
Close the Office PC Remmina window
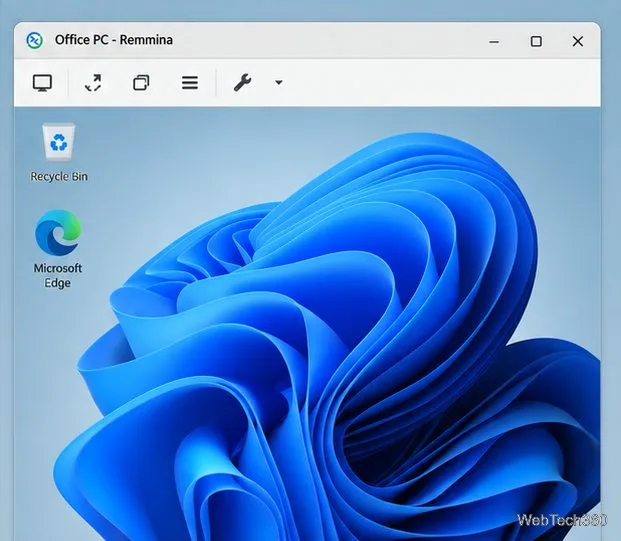coord(578,41)
